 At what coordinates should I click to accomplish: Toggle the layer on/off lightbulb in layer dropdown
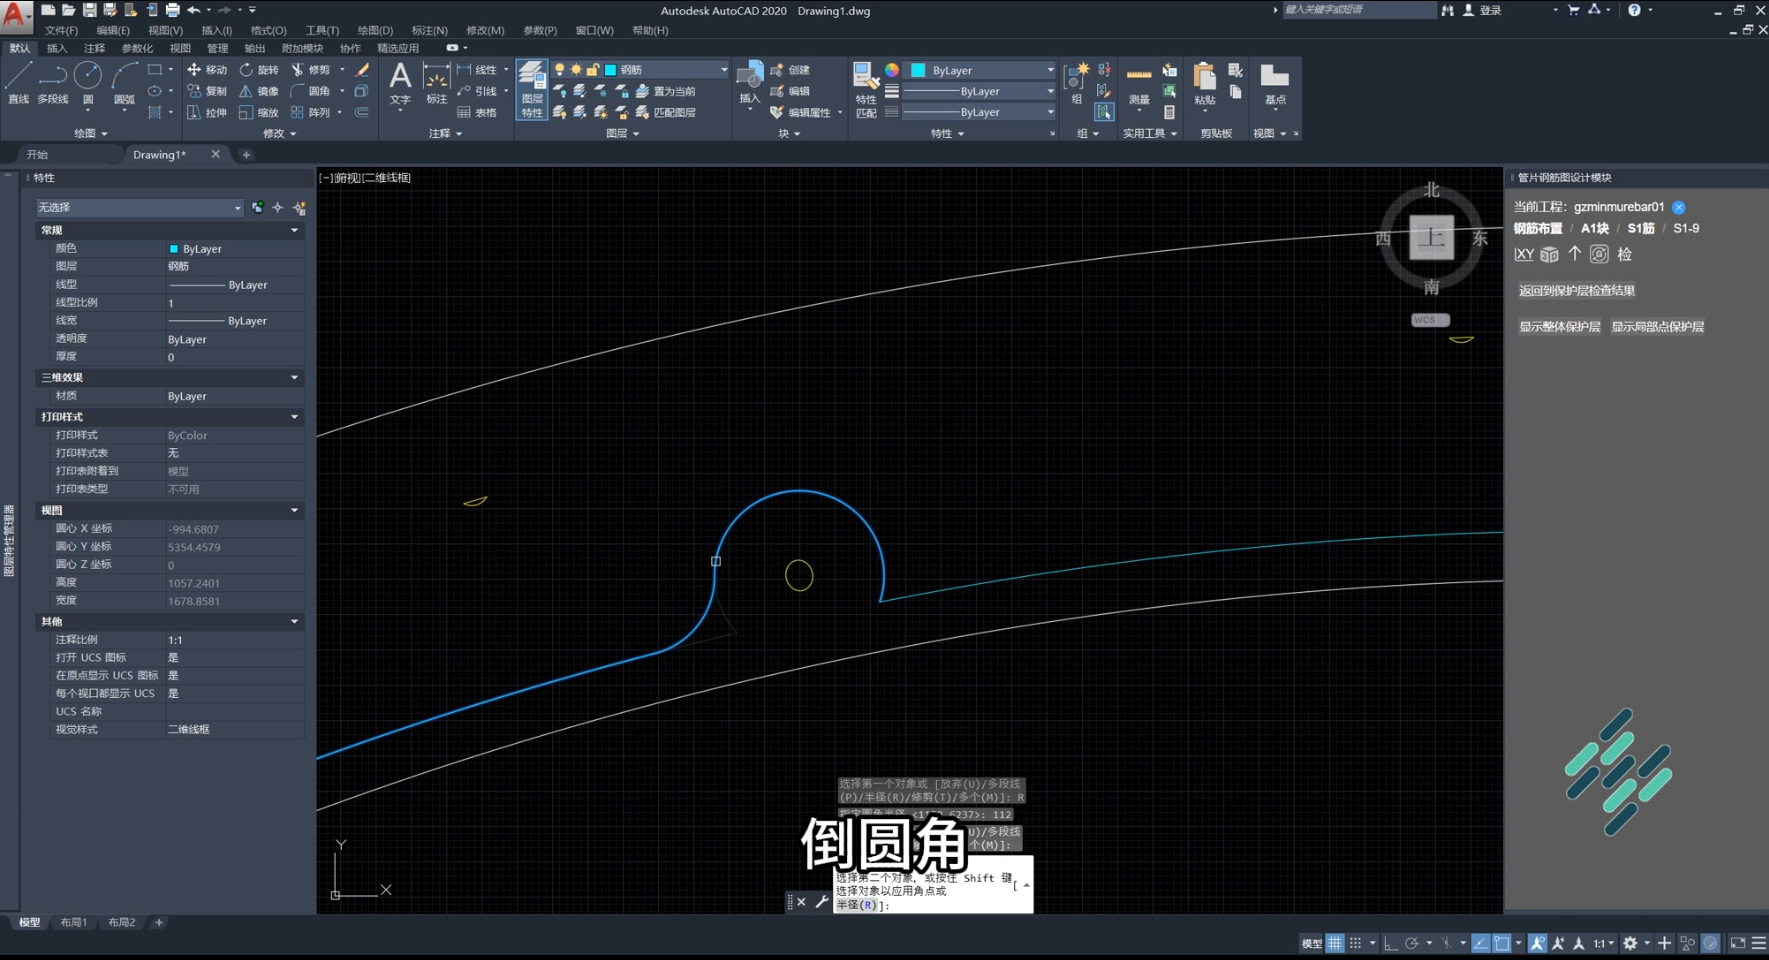(560, 70)
